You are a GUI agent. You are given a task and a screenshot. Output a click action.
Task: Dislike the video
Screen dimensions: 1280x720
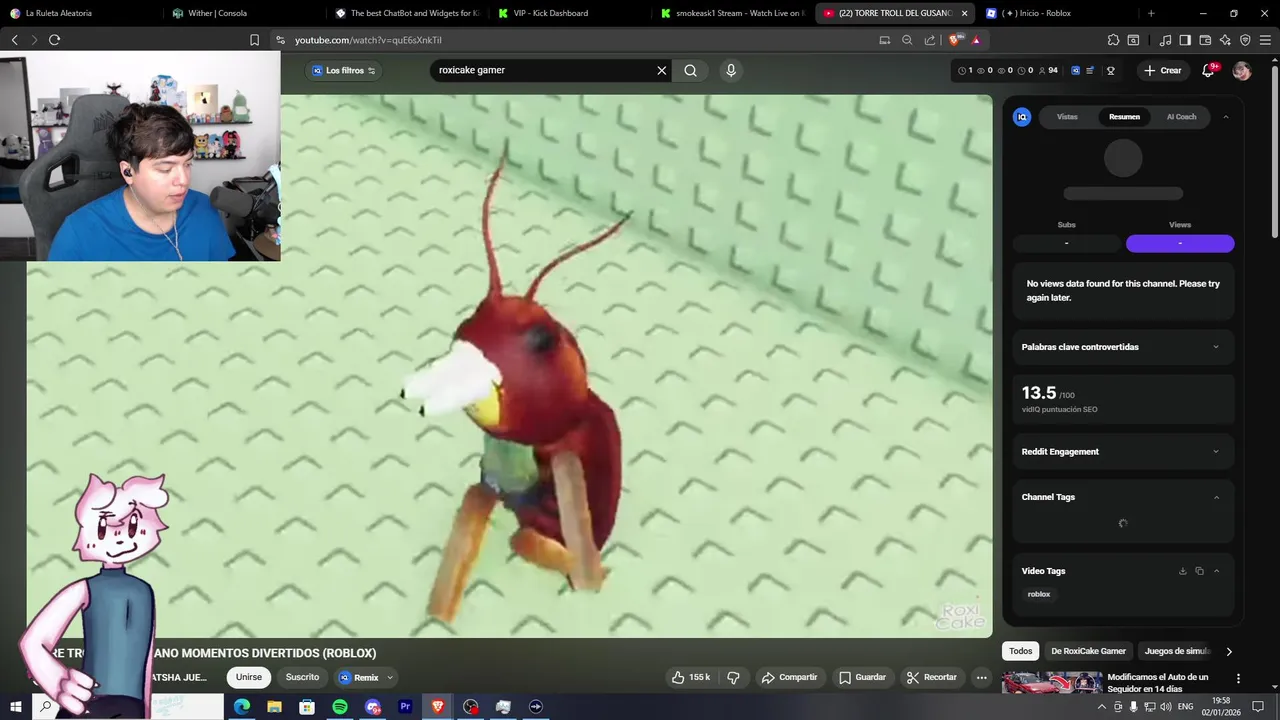(x=733, y=677)
